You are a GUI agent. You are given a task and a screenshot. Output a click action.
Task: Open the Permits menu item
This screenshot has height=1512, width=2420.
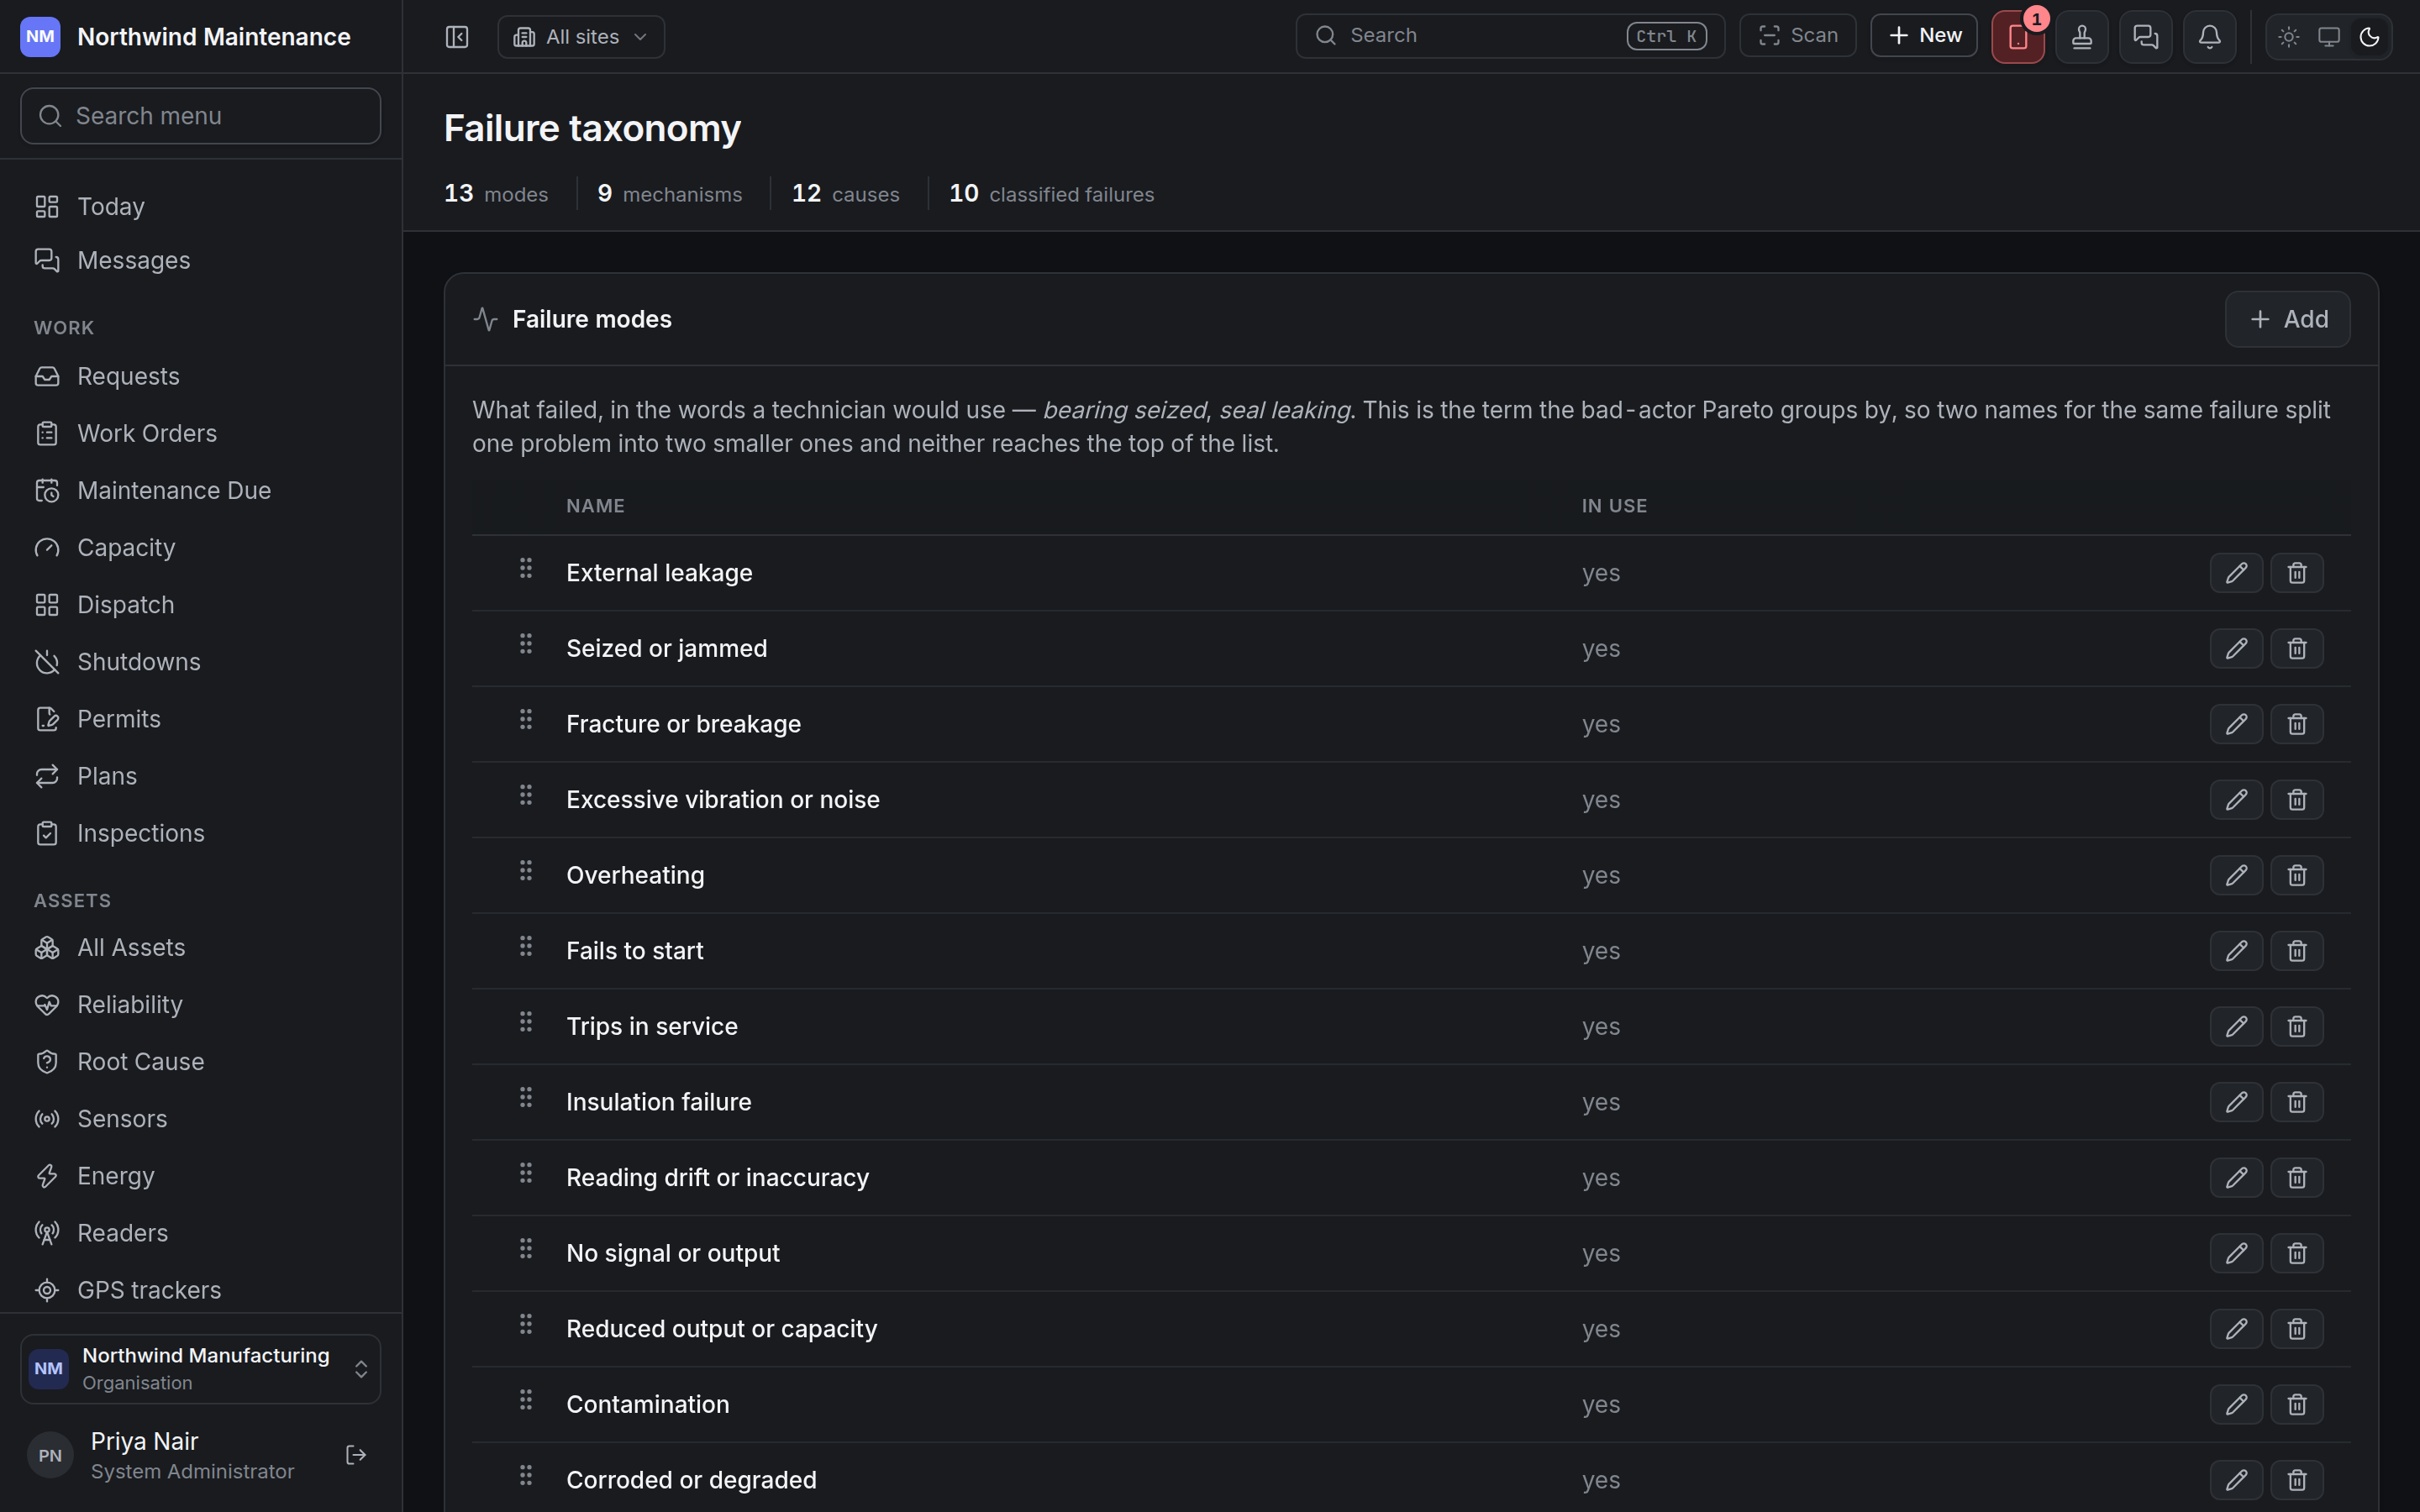201,719
